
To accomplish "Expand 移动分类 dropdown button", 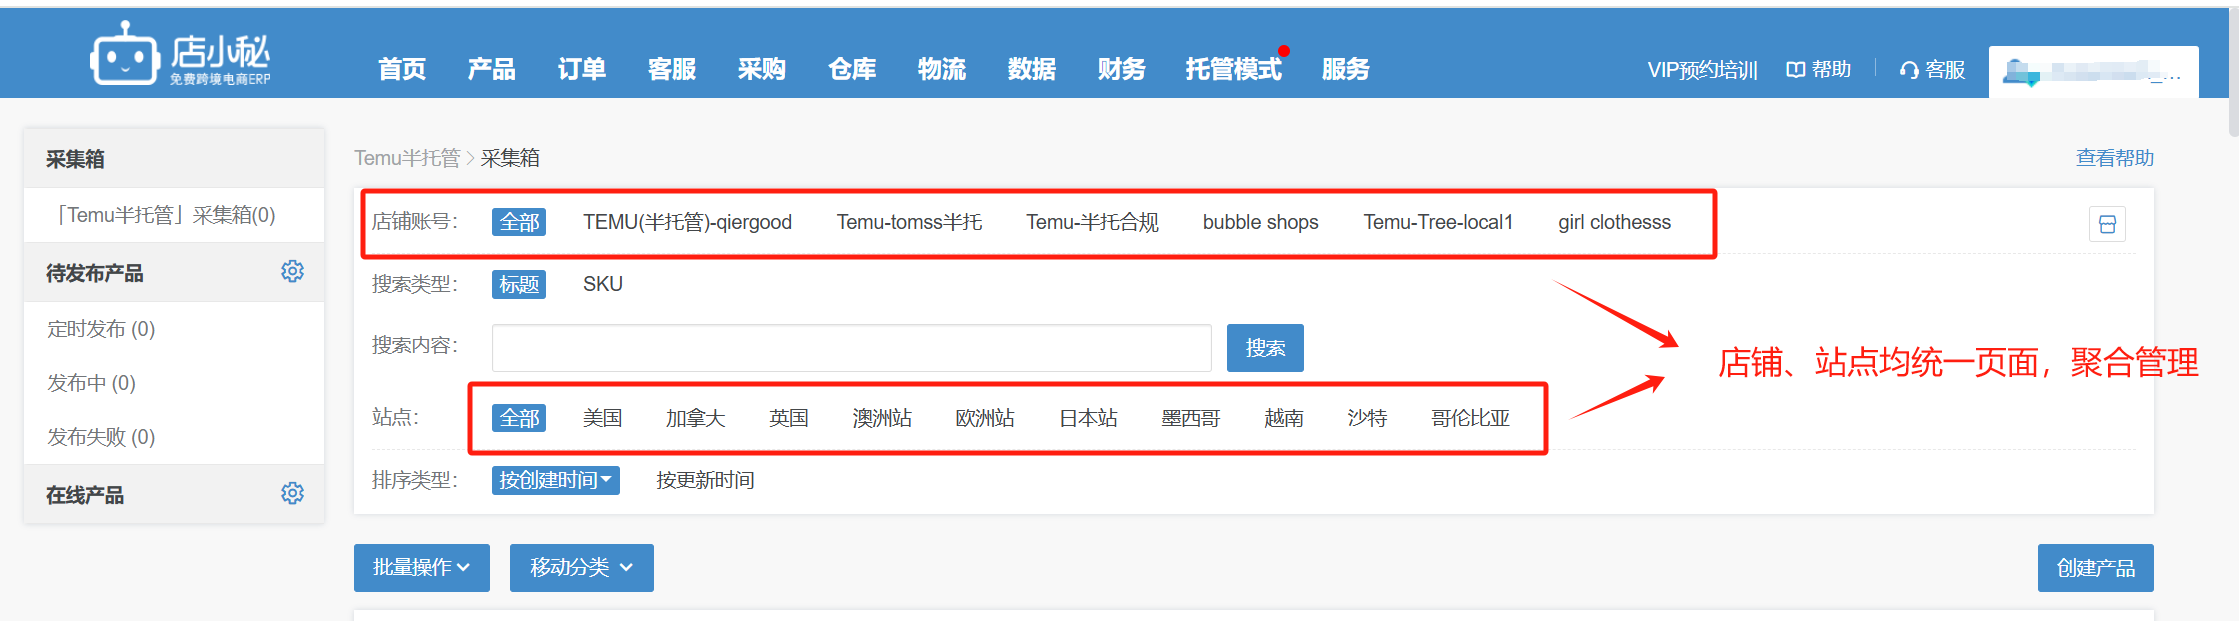I will (582, 568).
